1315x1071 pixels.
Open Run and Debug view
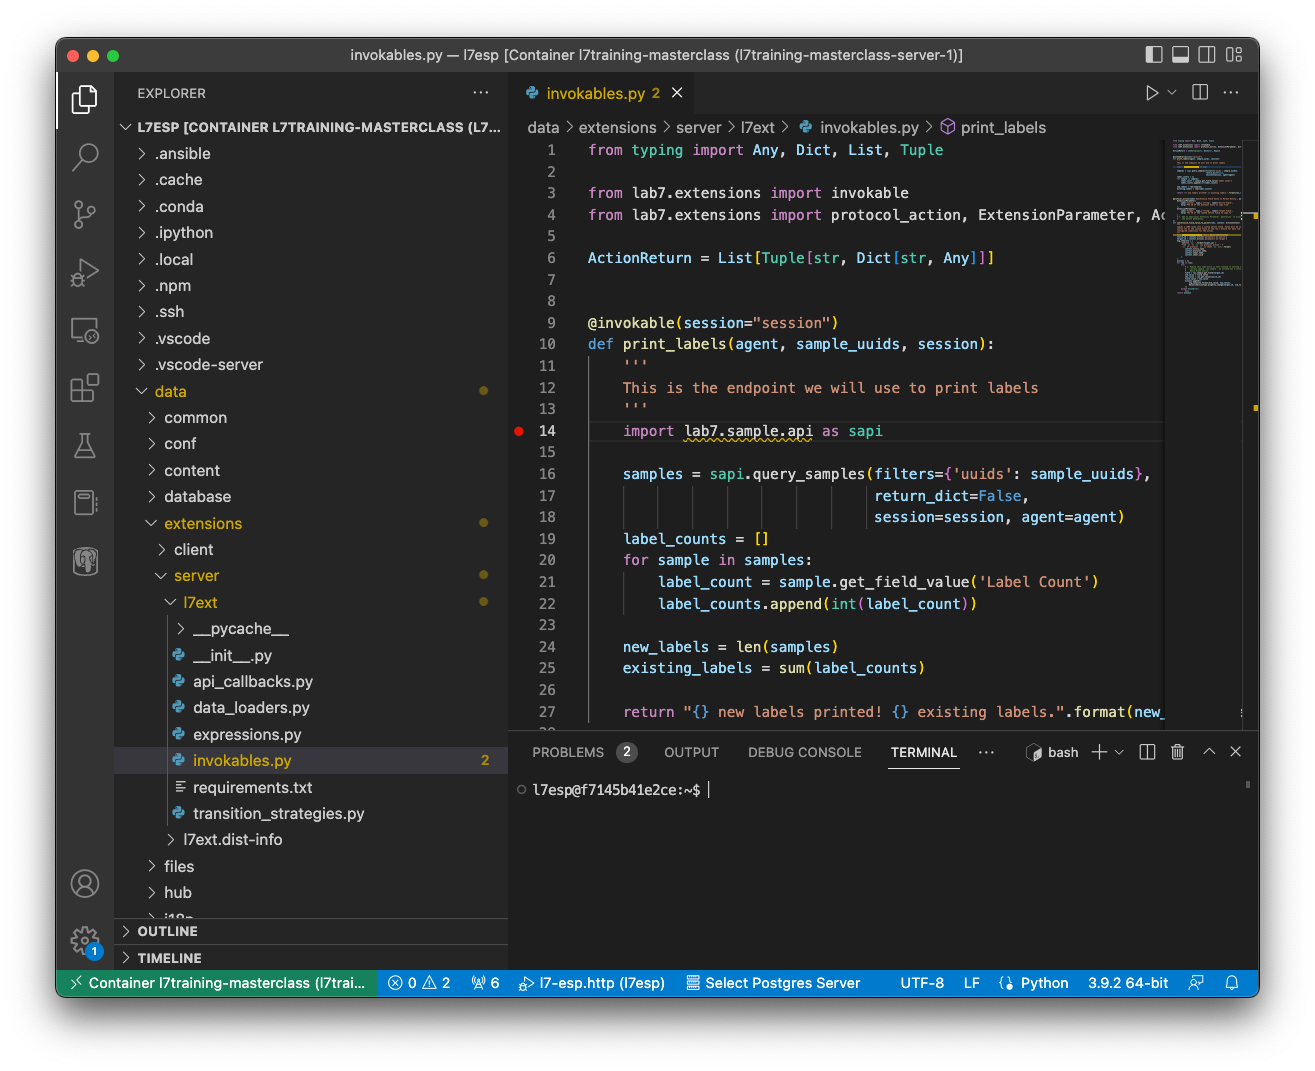(x=85, y=272)
